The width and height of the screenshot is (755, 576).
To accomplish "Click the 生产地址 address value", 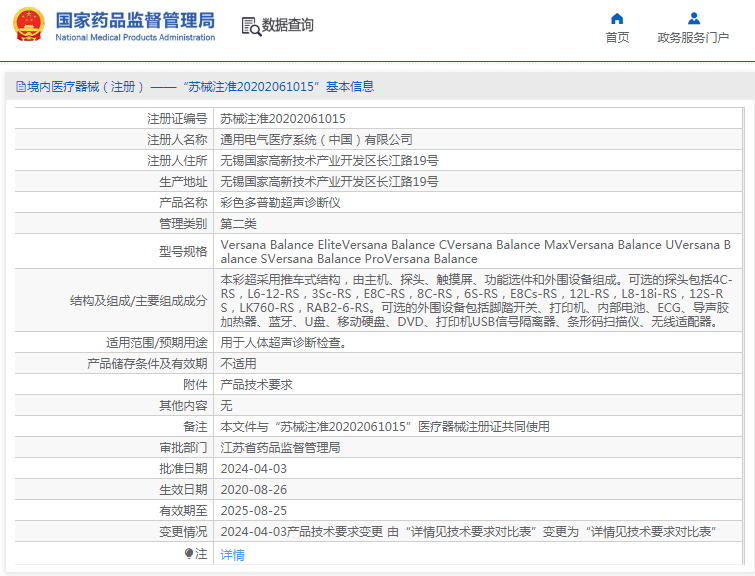I will pyautogui.click(x=329, y=182).
